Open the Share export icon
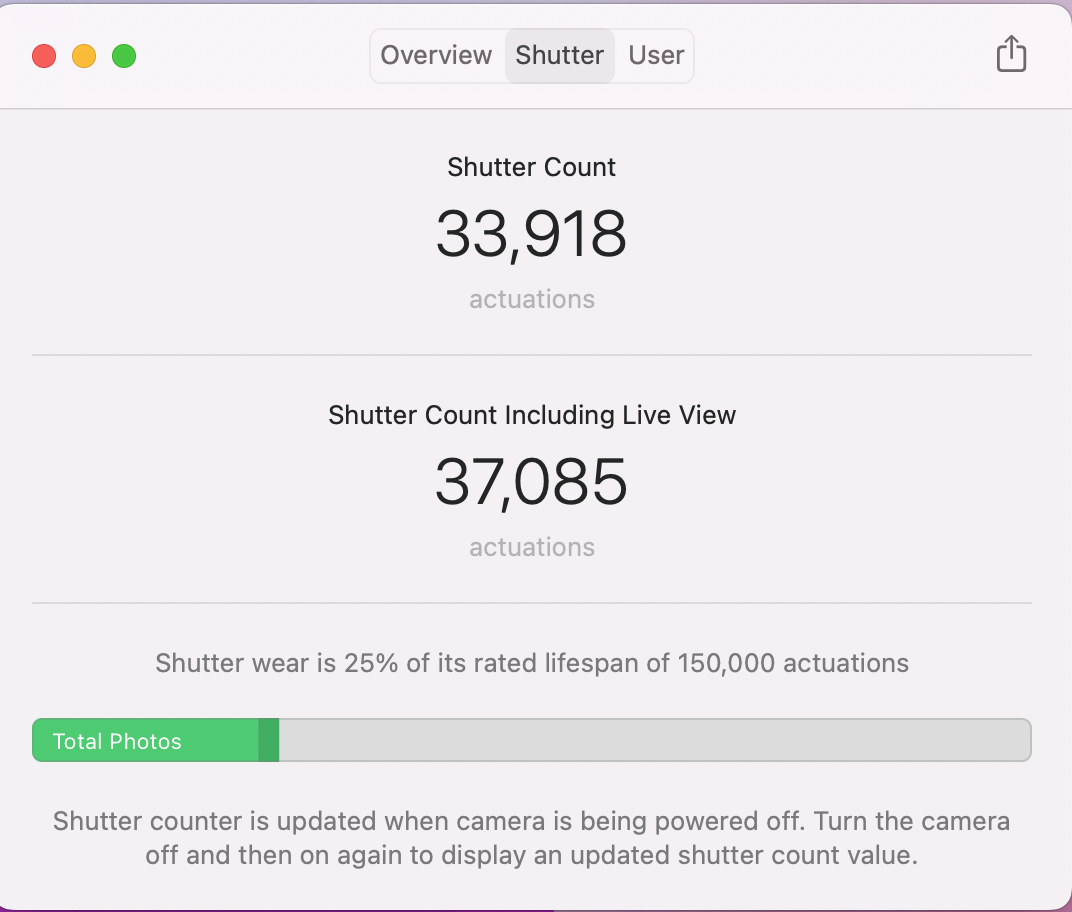 pyautogui.click(x=1011, y=55)
